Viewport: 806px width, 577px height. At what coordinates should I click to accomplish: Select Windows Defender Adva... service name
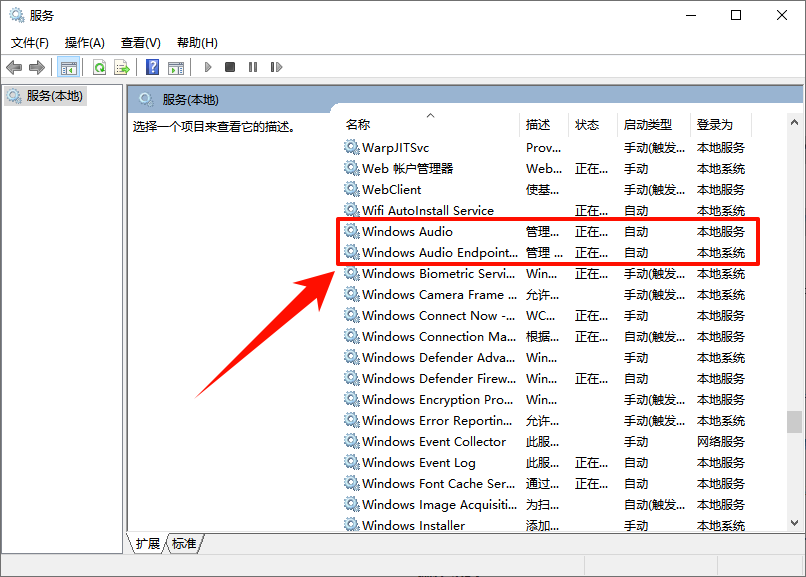point(438,358)
